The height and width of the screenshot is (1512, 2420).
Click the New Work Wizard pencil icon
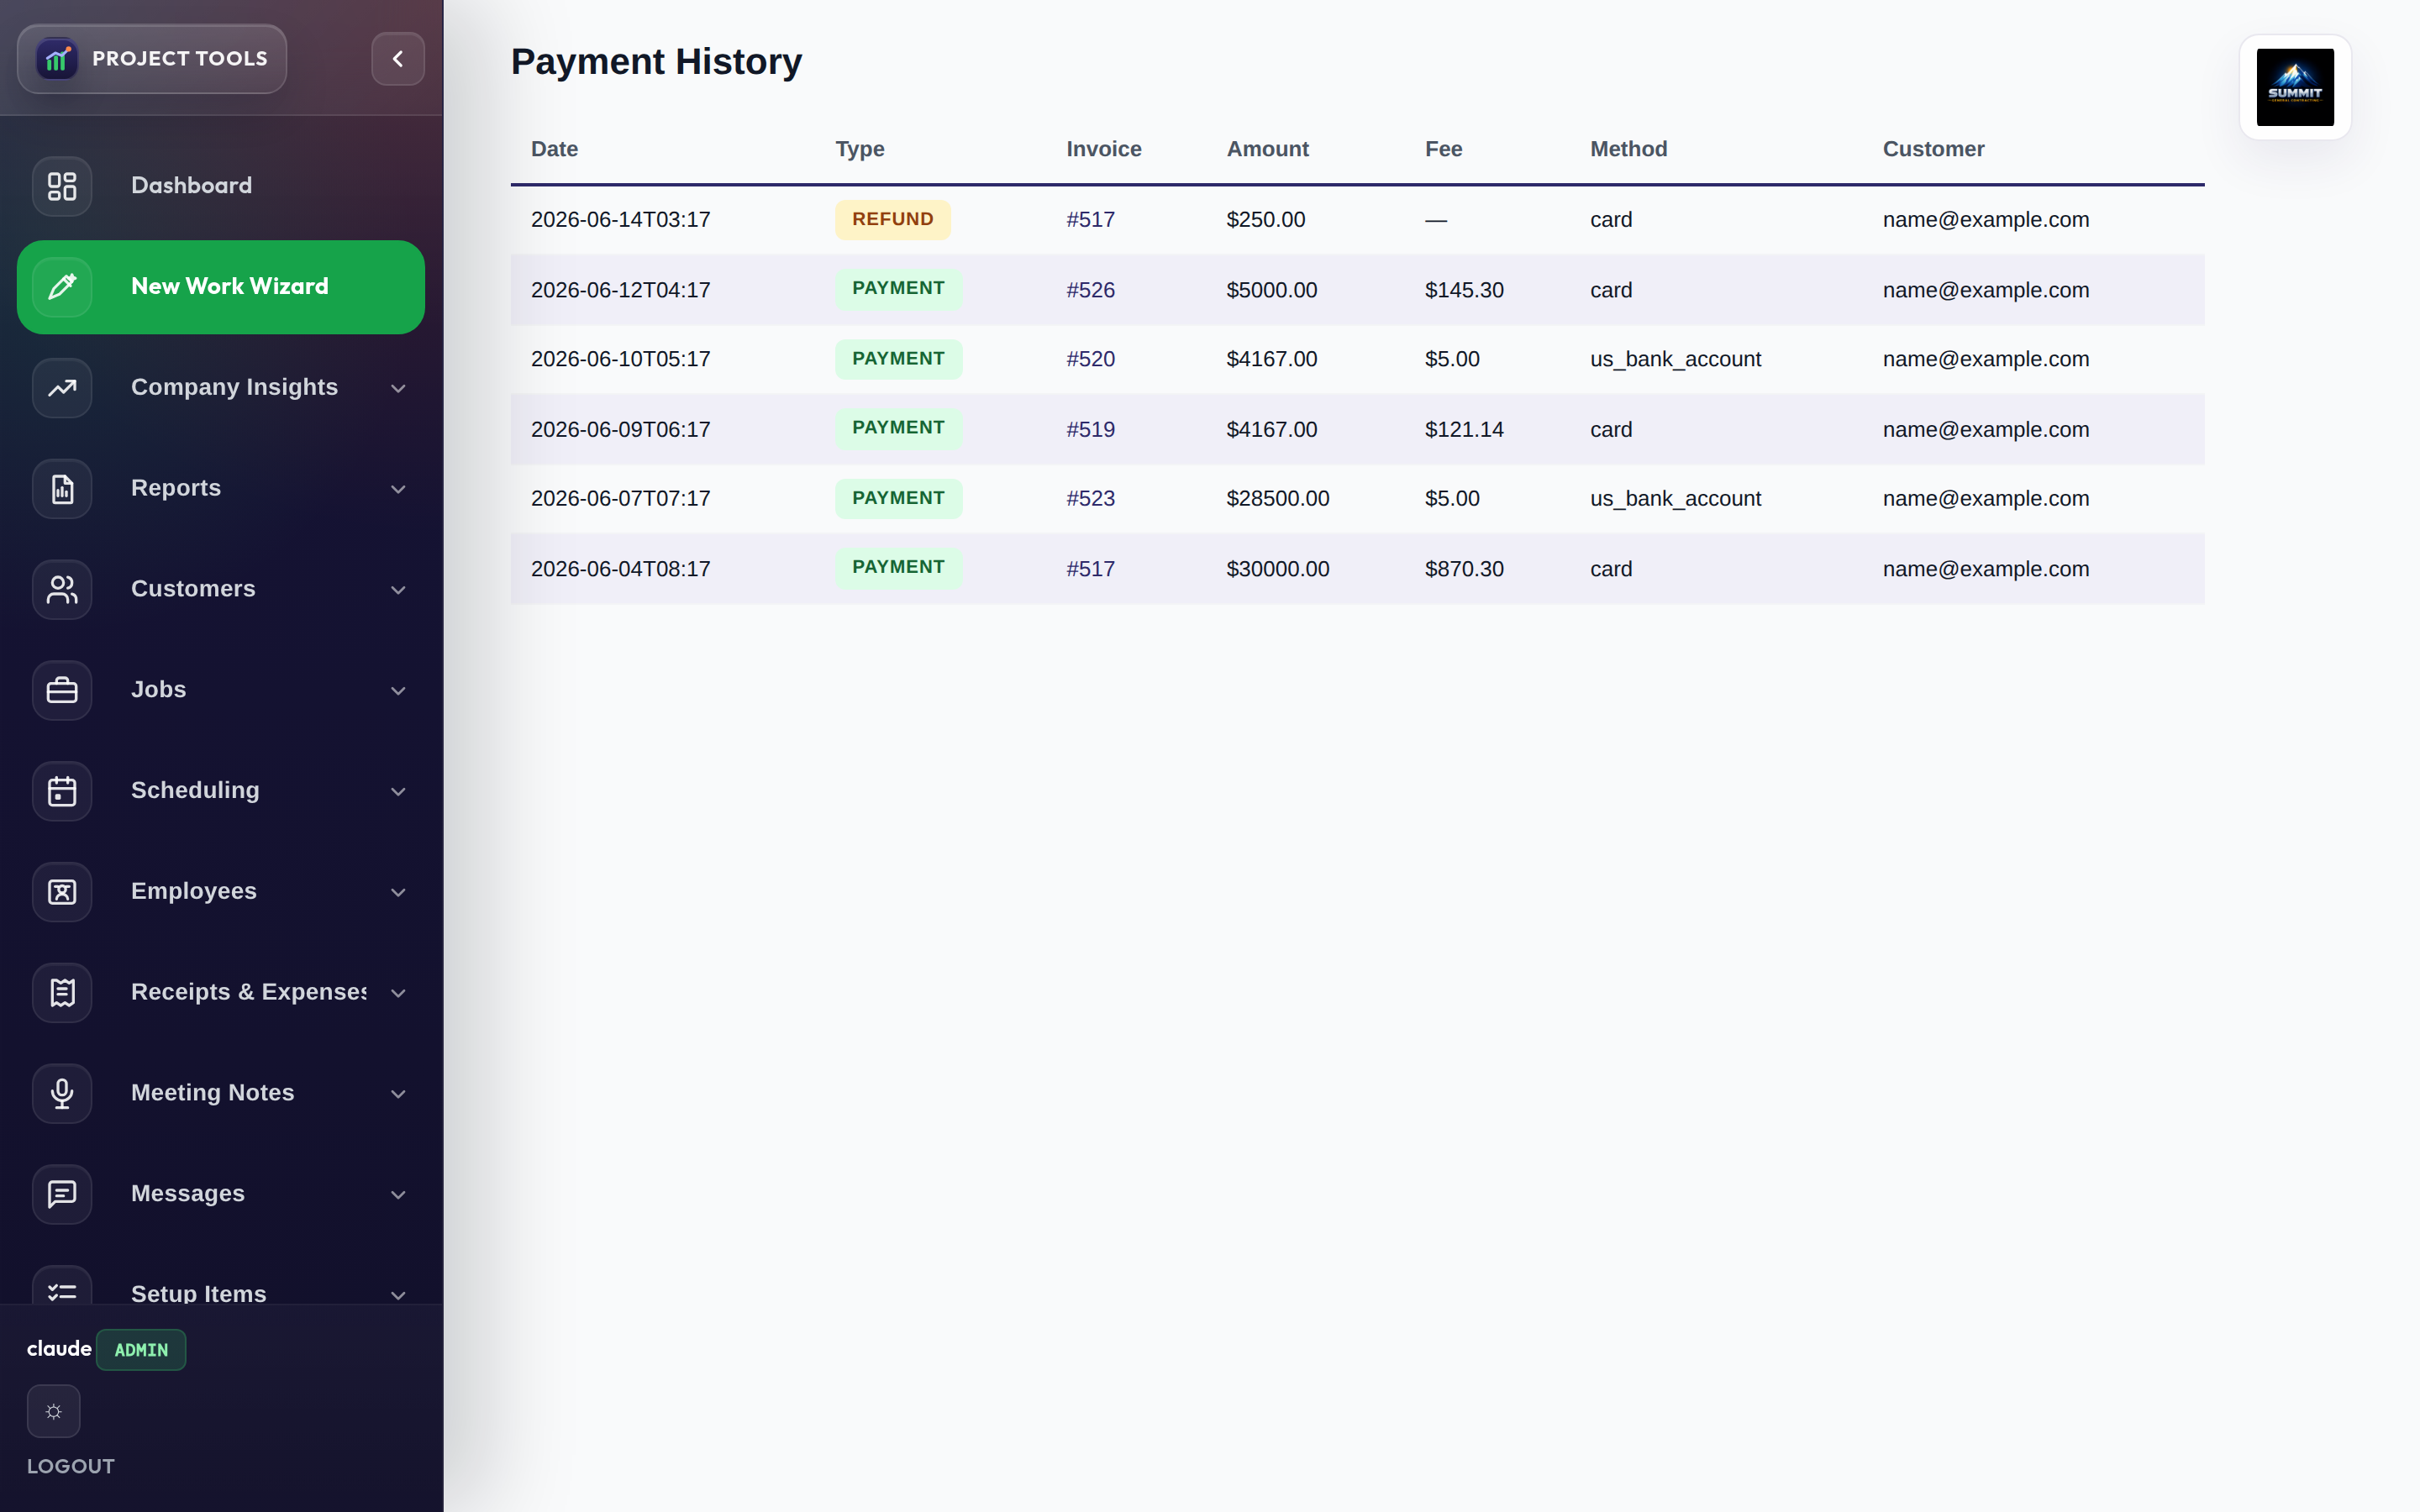(62, 287)
